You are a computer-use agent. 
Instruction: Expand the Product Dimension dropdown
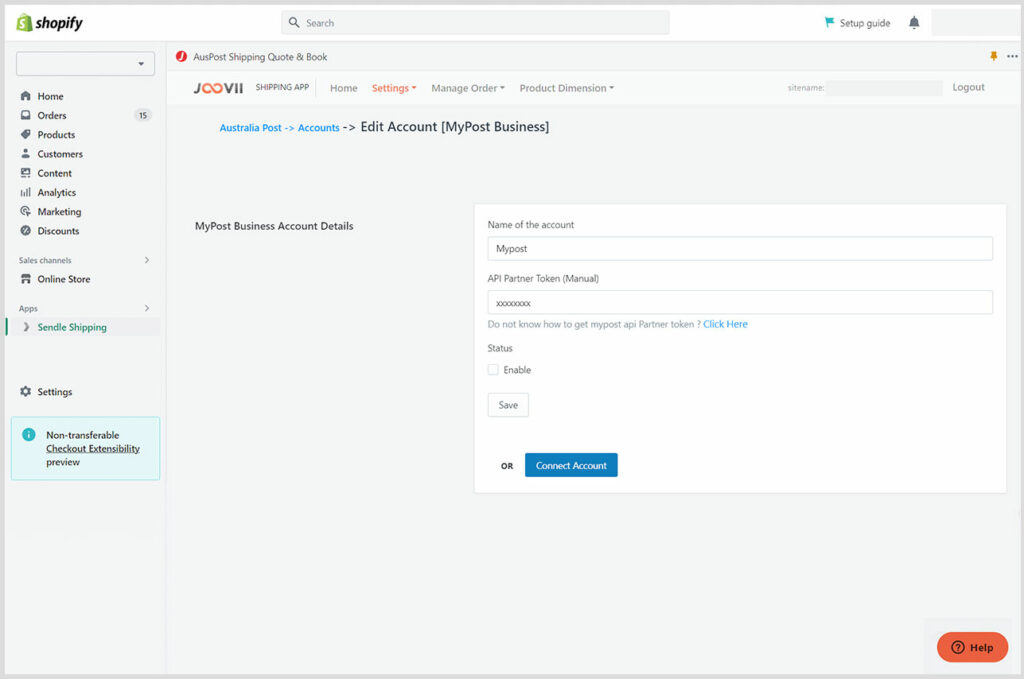point(566,88)
